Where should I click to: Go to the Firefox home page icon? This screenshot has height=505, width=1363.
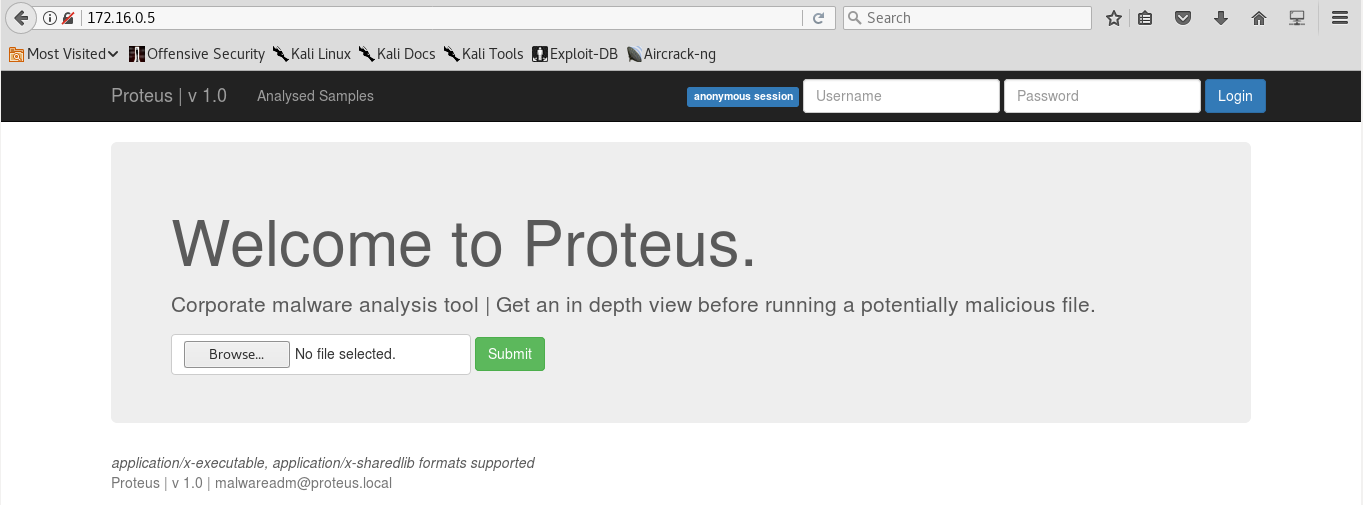pyautogui.click(x=1259, y=18)
